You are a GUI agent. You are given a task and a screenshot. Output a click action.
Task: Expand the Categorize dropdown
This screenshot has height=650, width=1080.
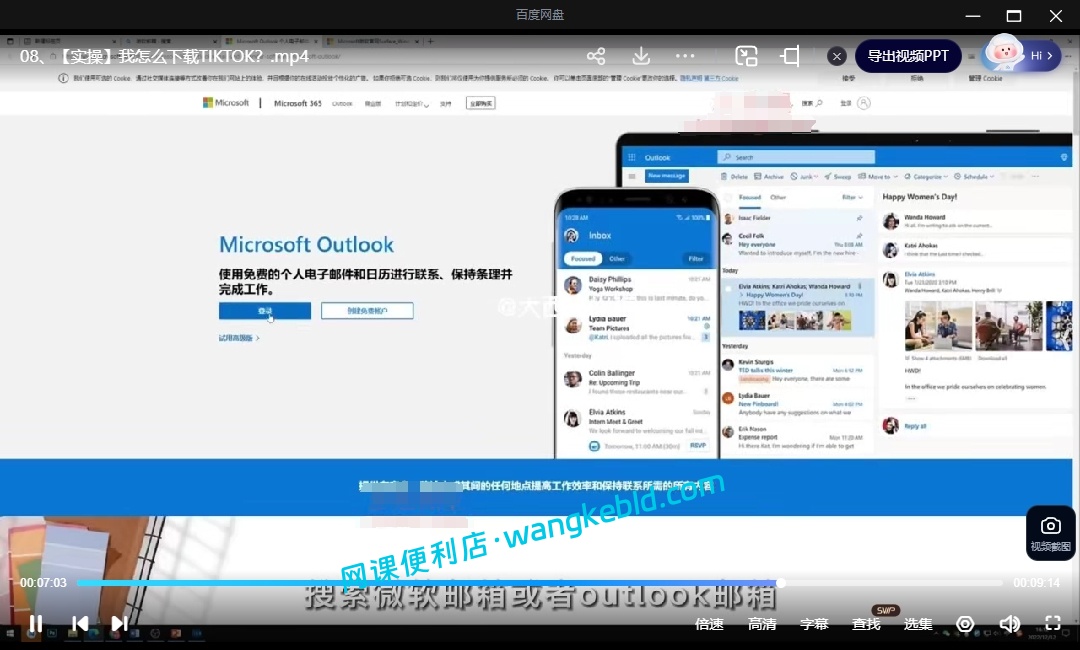click(x=926, y=177)
